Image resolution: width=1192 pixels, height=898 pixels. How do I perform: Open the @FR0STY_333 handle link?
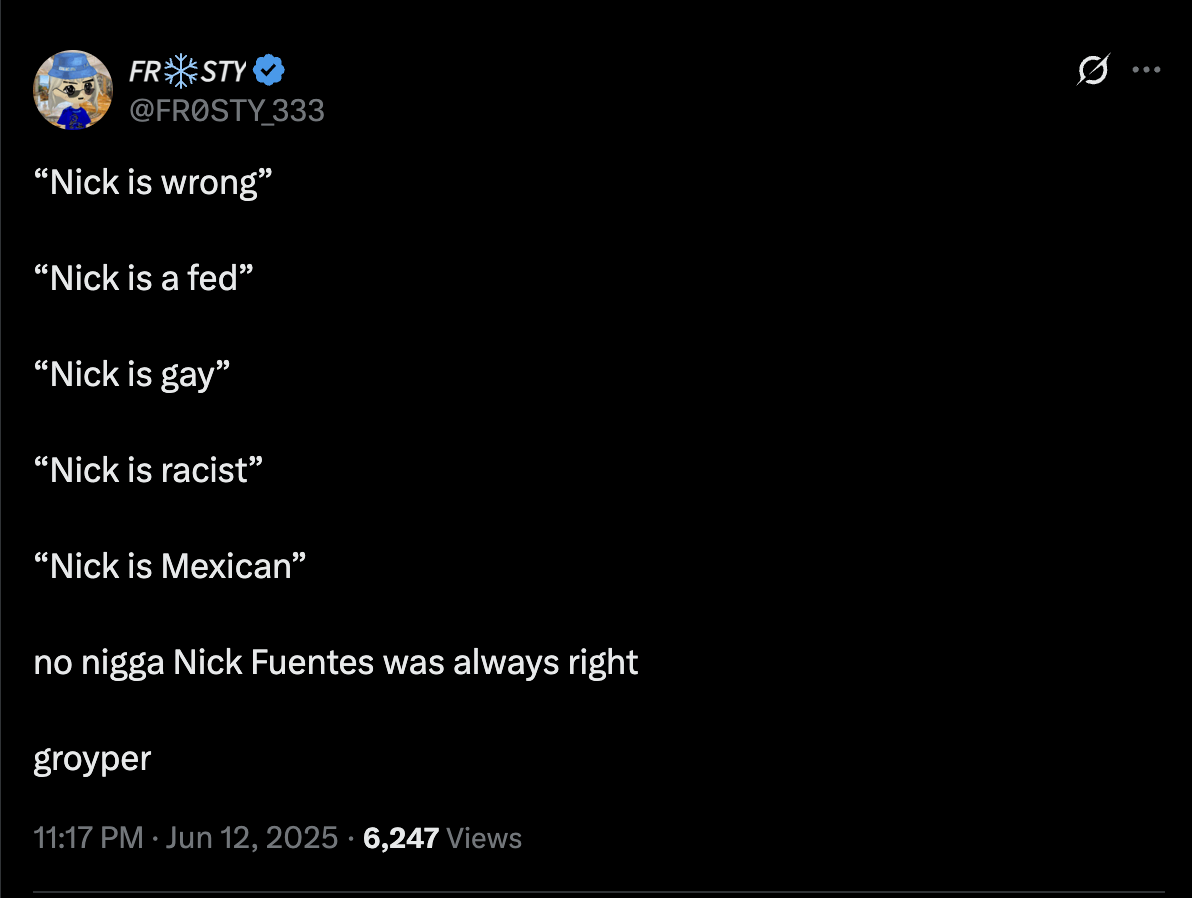[227, 110]
